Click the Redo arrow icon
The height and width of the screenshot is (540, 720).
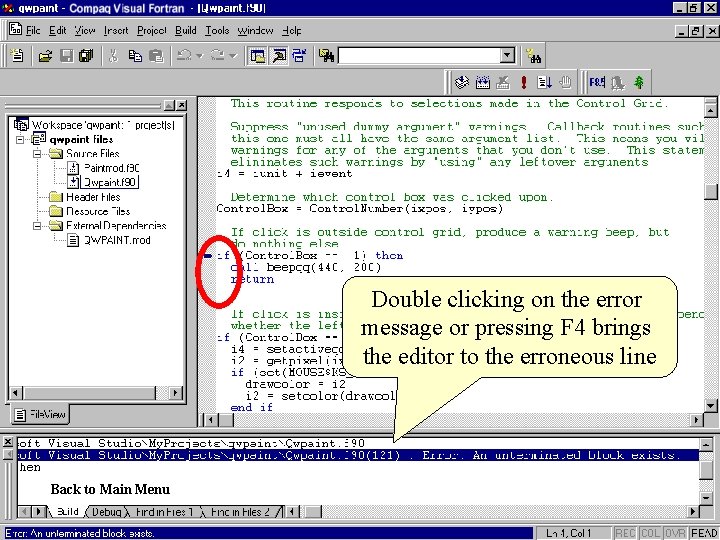(x=217, y=56)
